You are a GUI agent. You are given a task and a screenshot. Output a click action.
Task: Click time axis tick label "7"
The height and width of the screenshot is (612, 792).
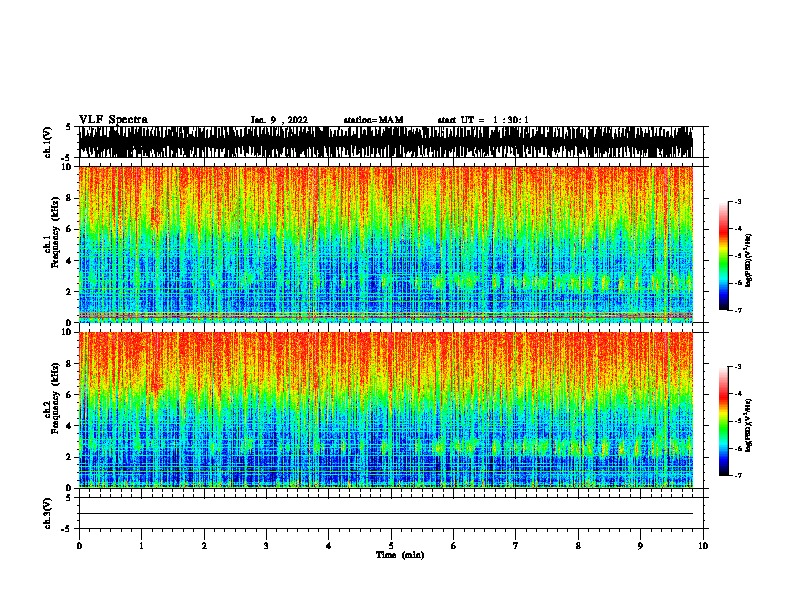516,546
